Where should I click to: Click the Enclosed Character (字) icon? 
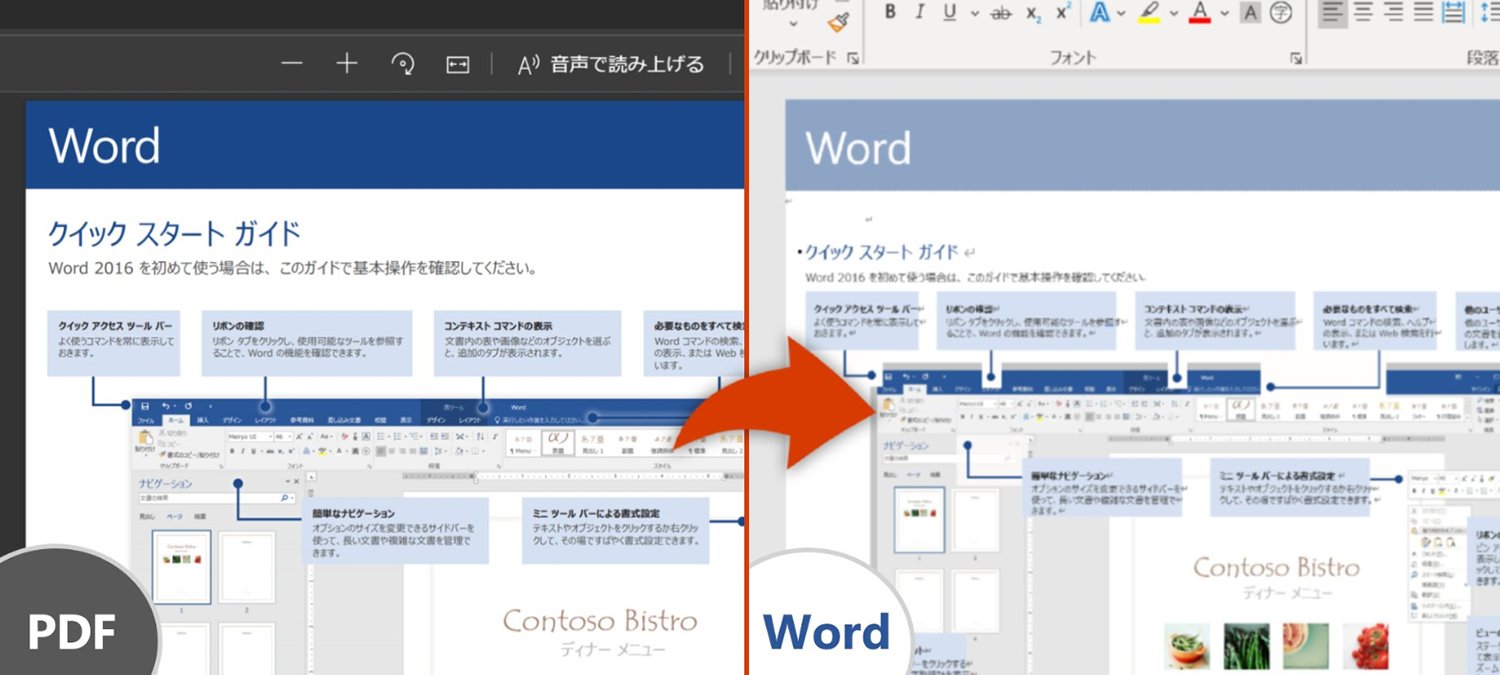1281,13
